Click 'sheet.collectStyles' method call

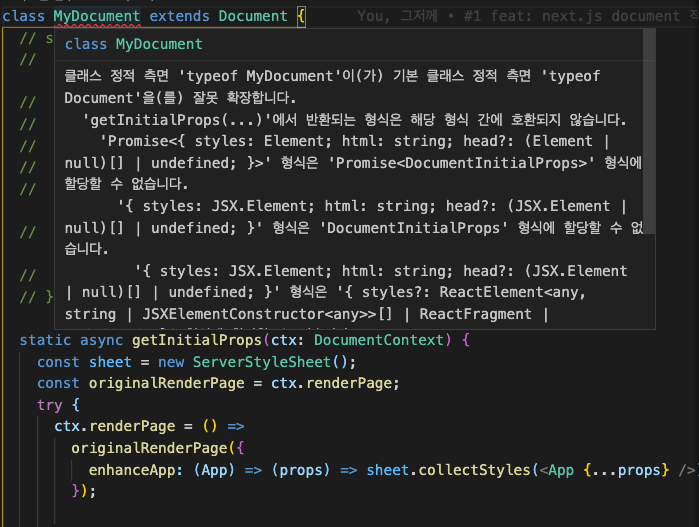tap(448, 470)
